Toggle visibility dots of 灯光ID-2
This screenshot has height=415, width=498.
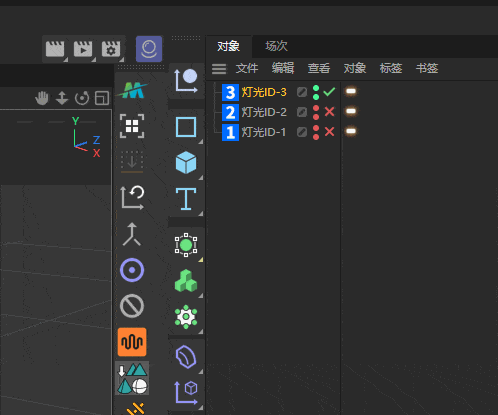click(x=316, y=112)
